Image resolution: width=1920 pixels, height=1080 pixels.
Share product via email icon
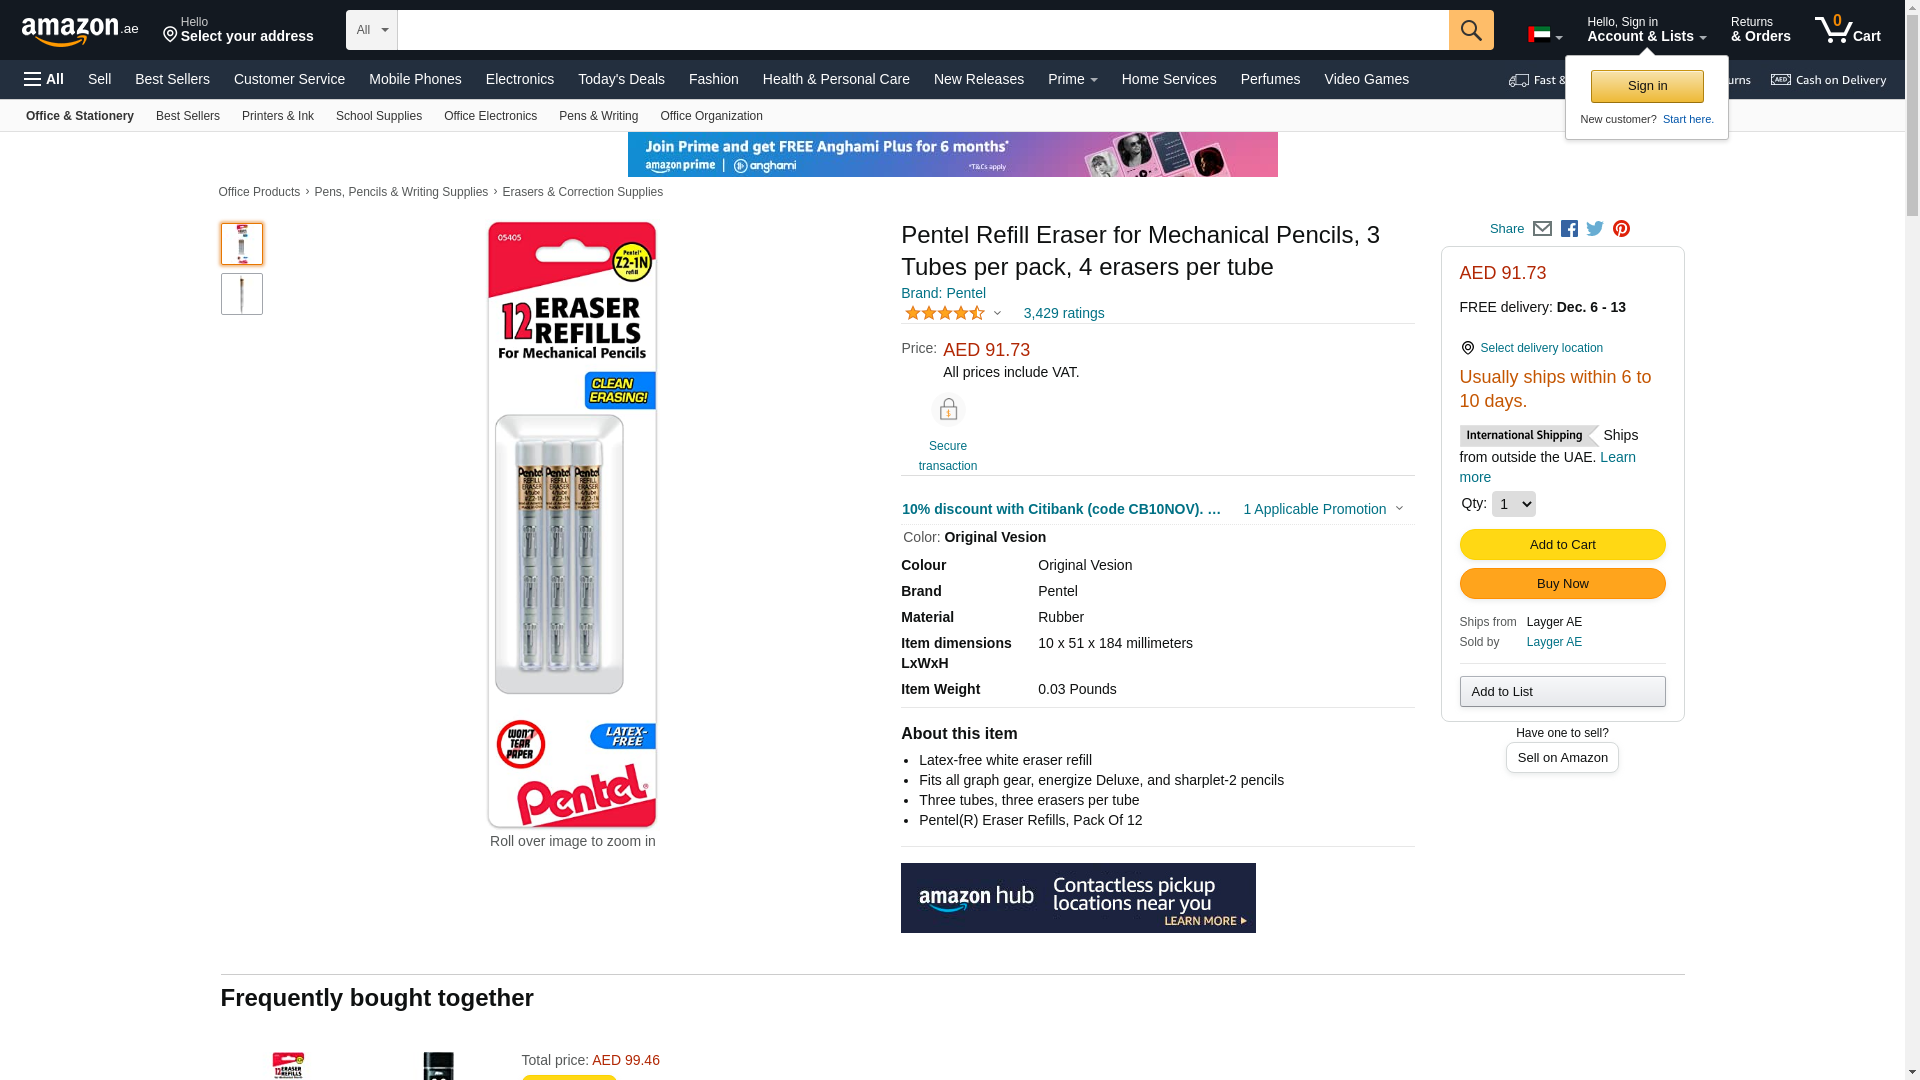1542,229
